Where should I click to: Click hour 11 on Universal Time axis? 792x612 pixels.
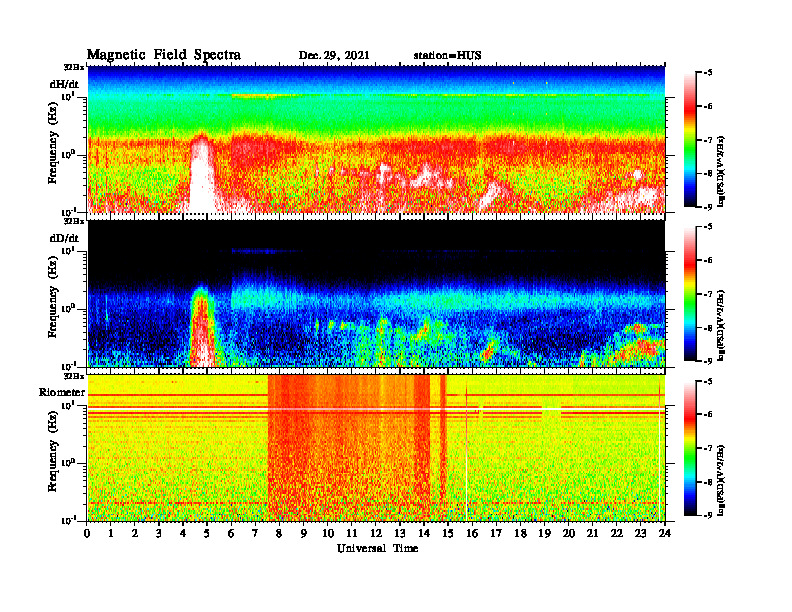pos(352,534)
